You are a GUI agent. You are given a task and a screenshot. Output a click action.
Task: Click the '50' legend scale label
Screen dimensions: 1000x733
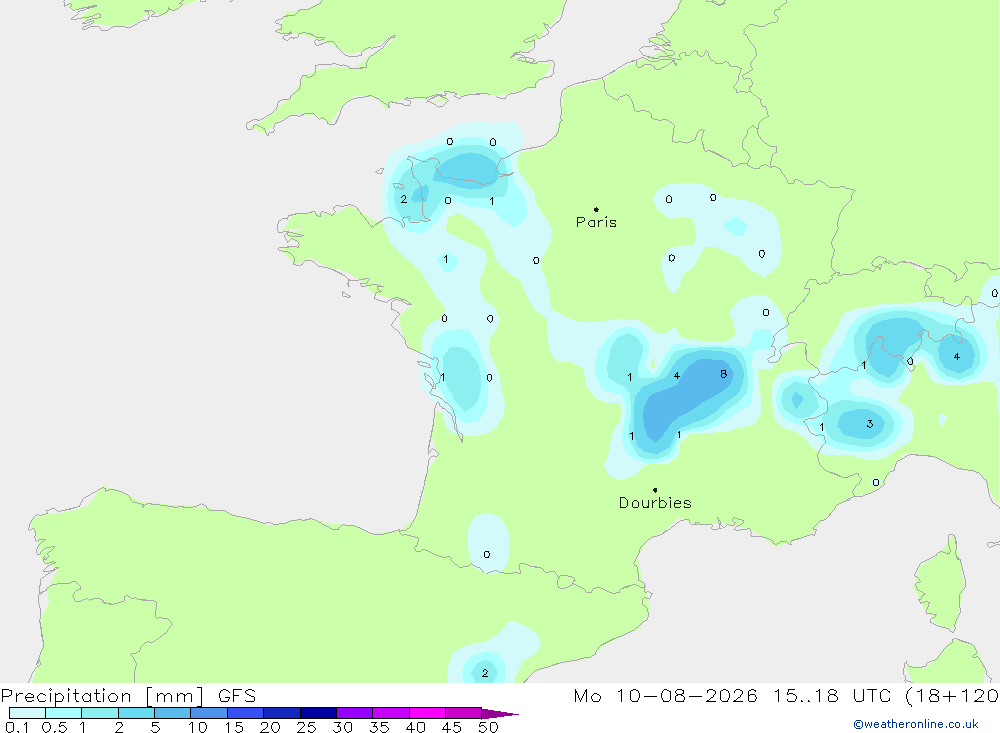[488, 727]
